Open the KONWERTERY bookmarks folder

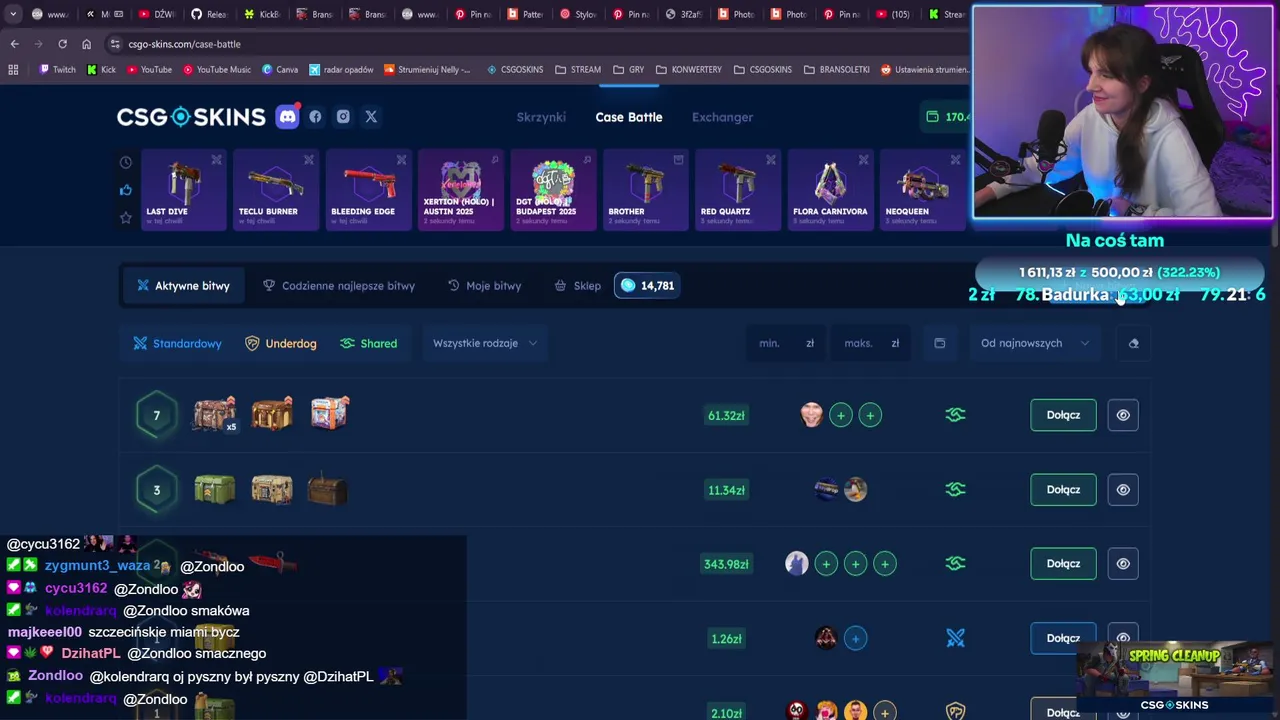click(x=689, y=70)
